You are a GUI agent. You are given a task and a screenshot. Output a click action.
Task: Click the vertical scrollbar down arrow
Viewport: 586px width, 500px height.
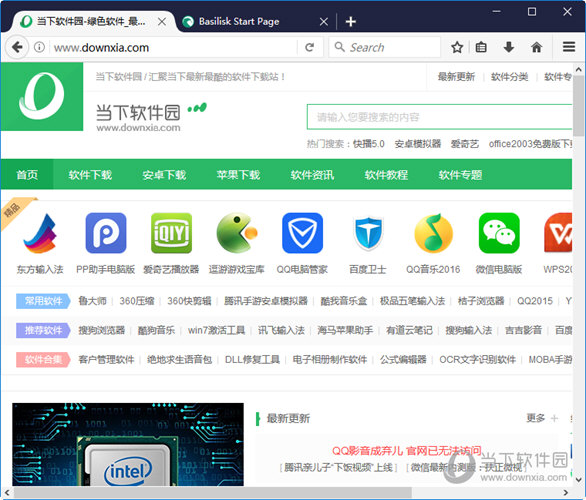(579, 480)
